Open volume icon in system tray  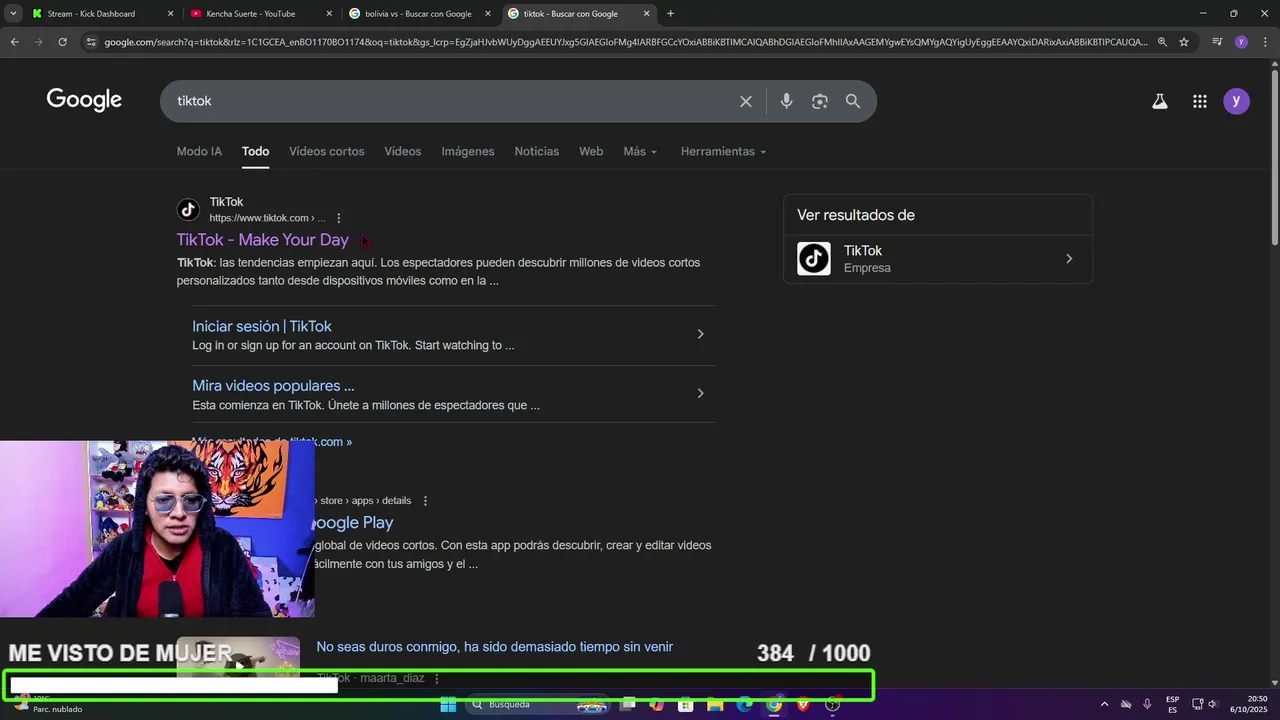(x=1213, y=705)
